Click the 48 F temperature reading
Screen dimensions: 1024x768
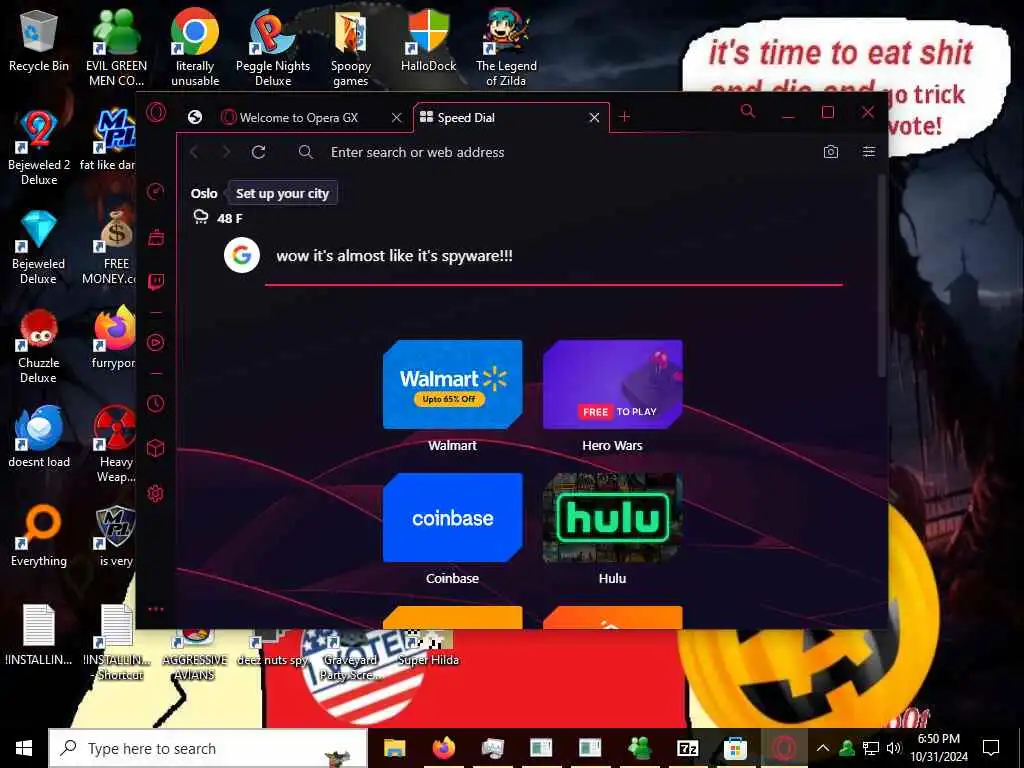pos(230,218)
